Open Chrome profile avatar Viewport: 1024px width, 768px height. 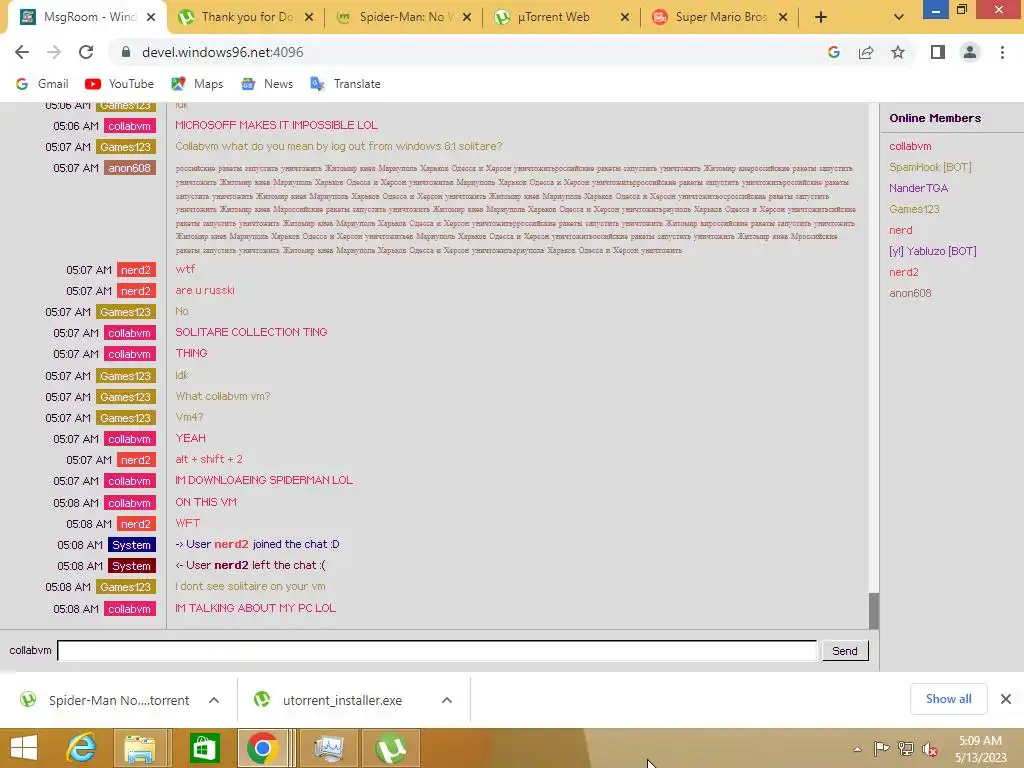[970, 52]
